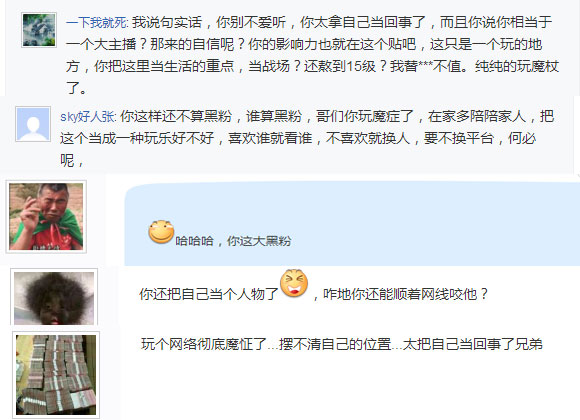Open the profile of user 一下我就死

(x=96, y=23)
